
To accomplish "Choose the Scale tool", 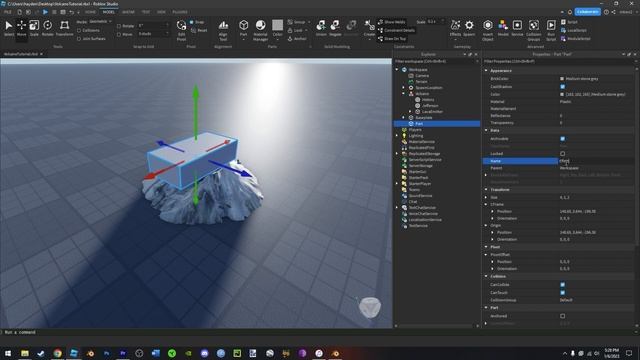I will pos(34,29).
